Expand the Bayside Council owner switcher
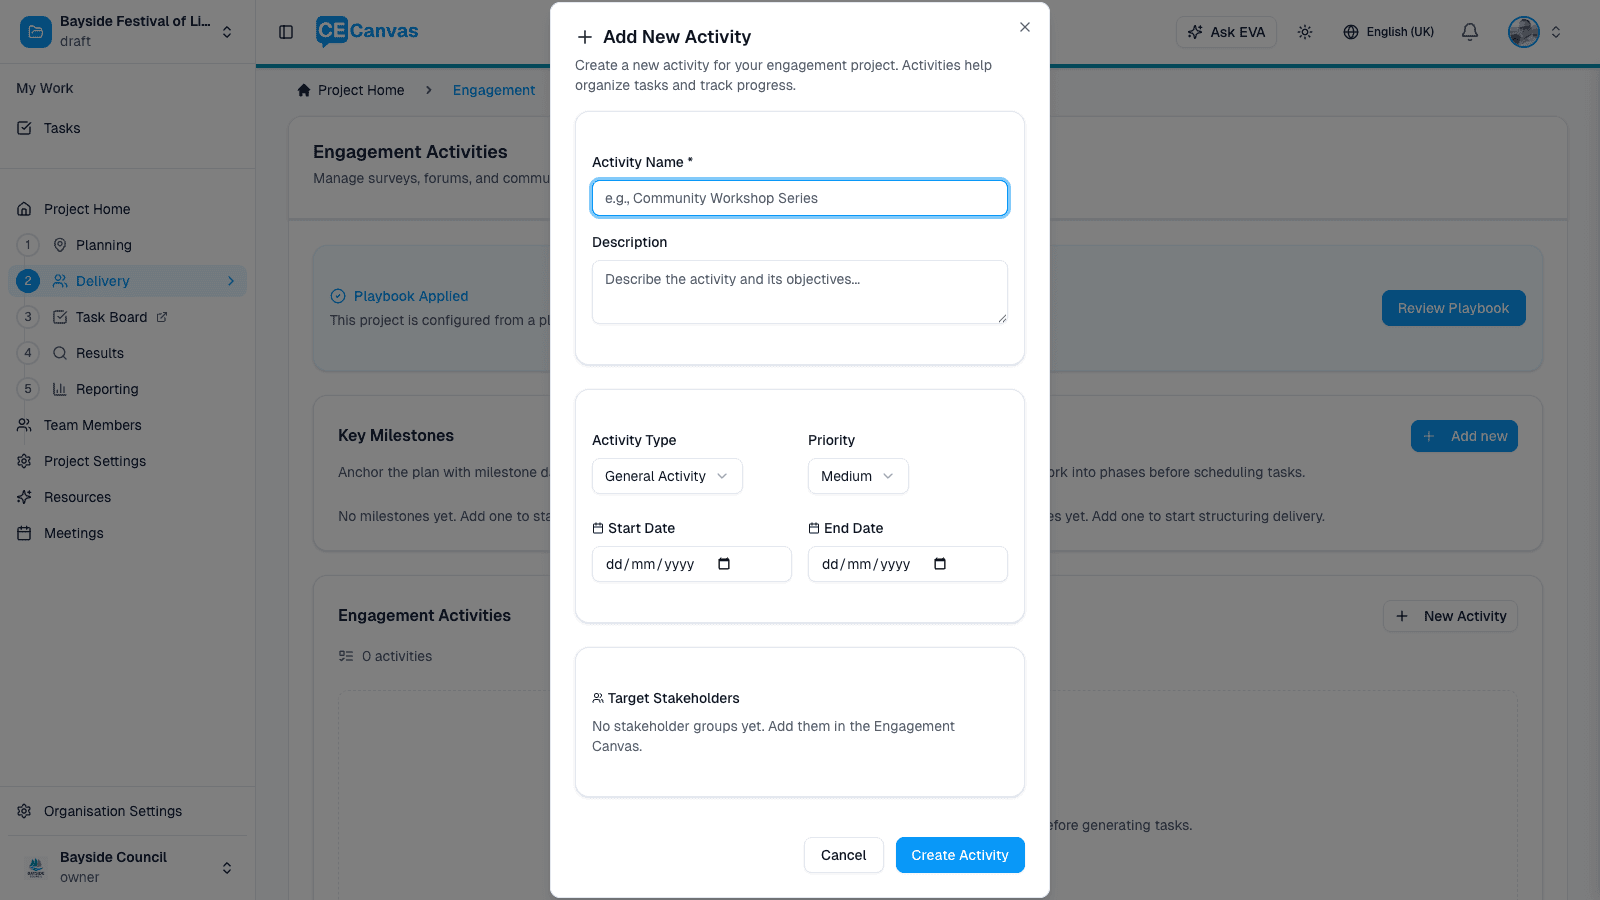 click(x=226, y=866)
